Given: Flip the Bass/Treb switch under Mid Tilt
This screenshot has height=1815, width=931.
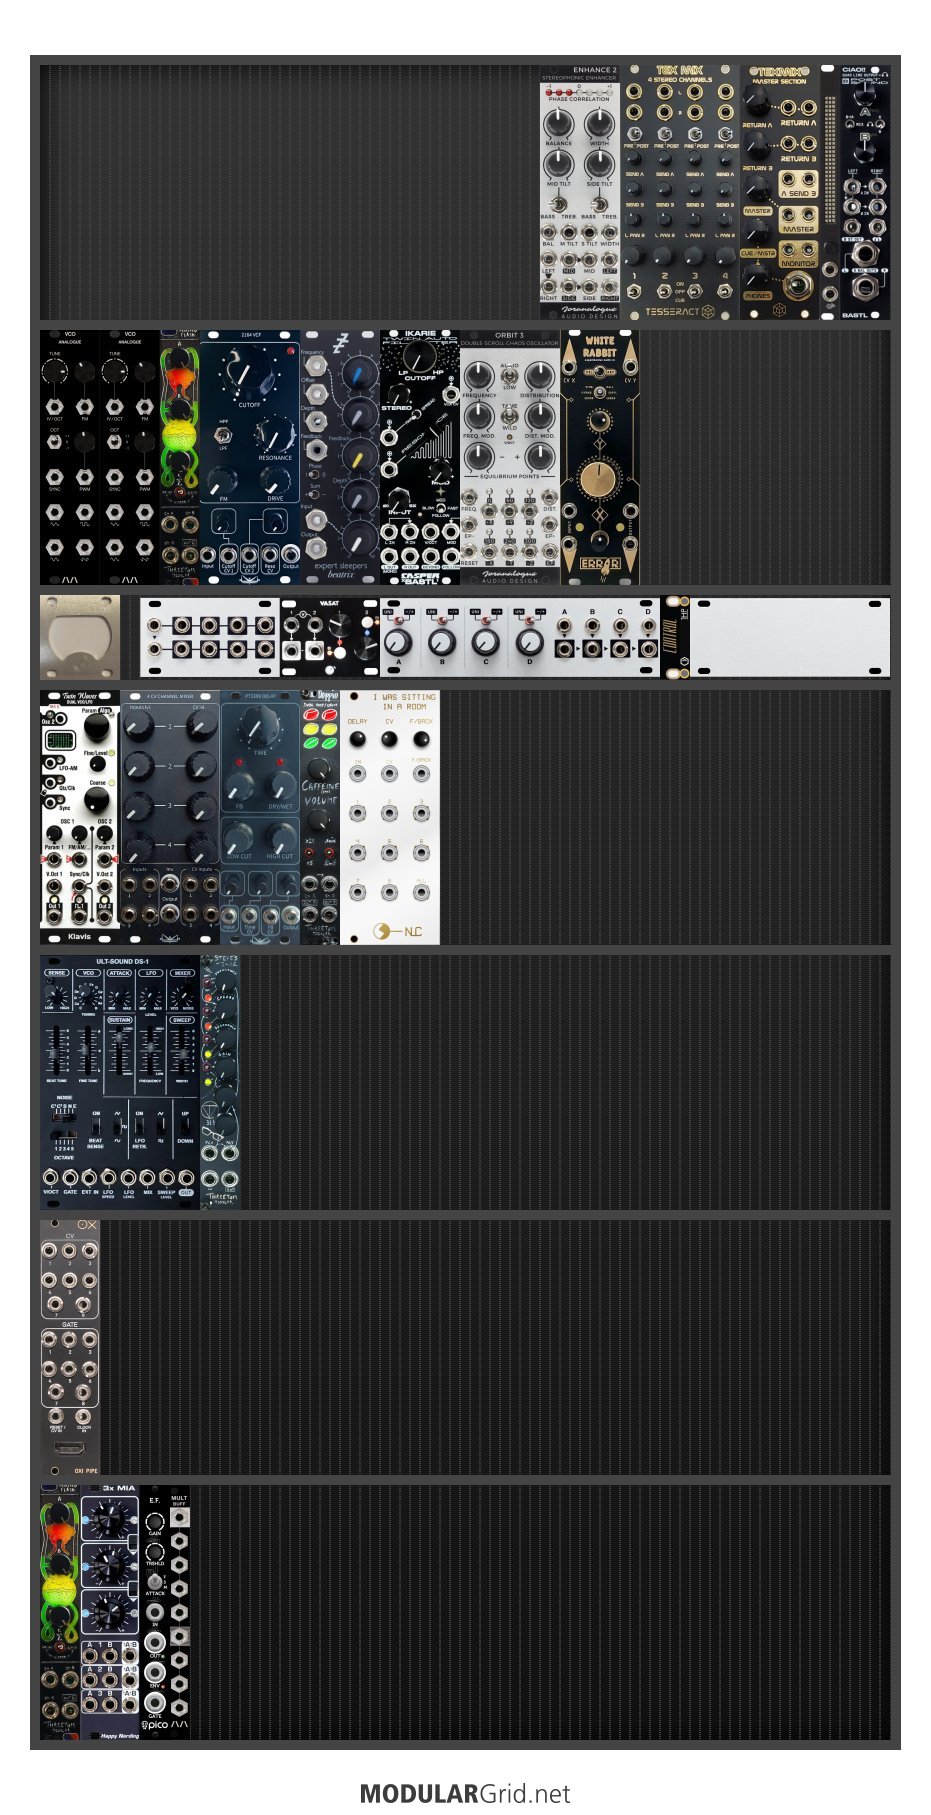Looking at the screenshot, I should coord(559,204).
